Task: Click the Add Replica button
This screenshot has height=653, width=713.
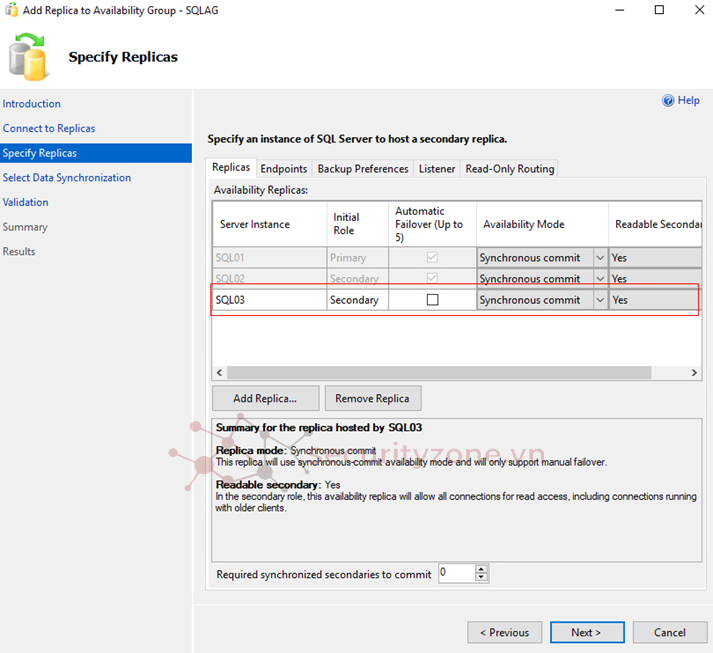Action: (265, 398)
